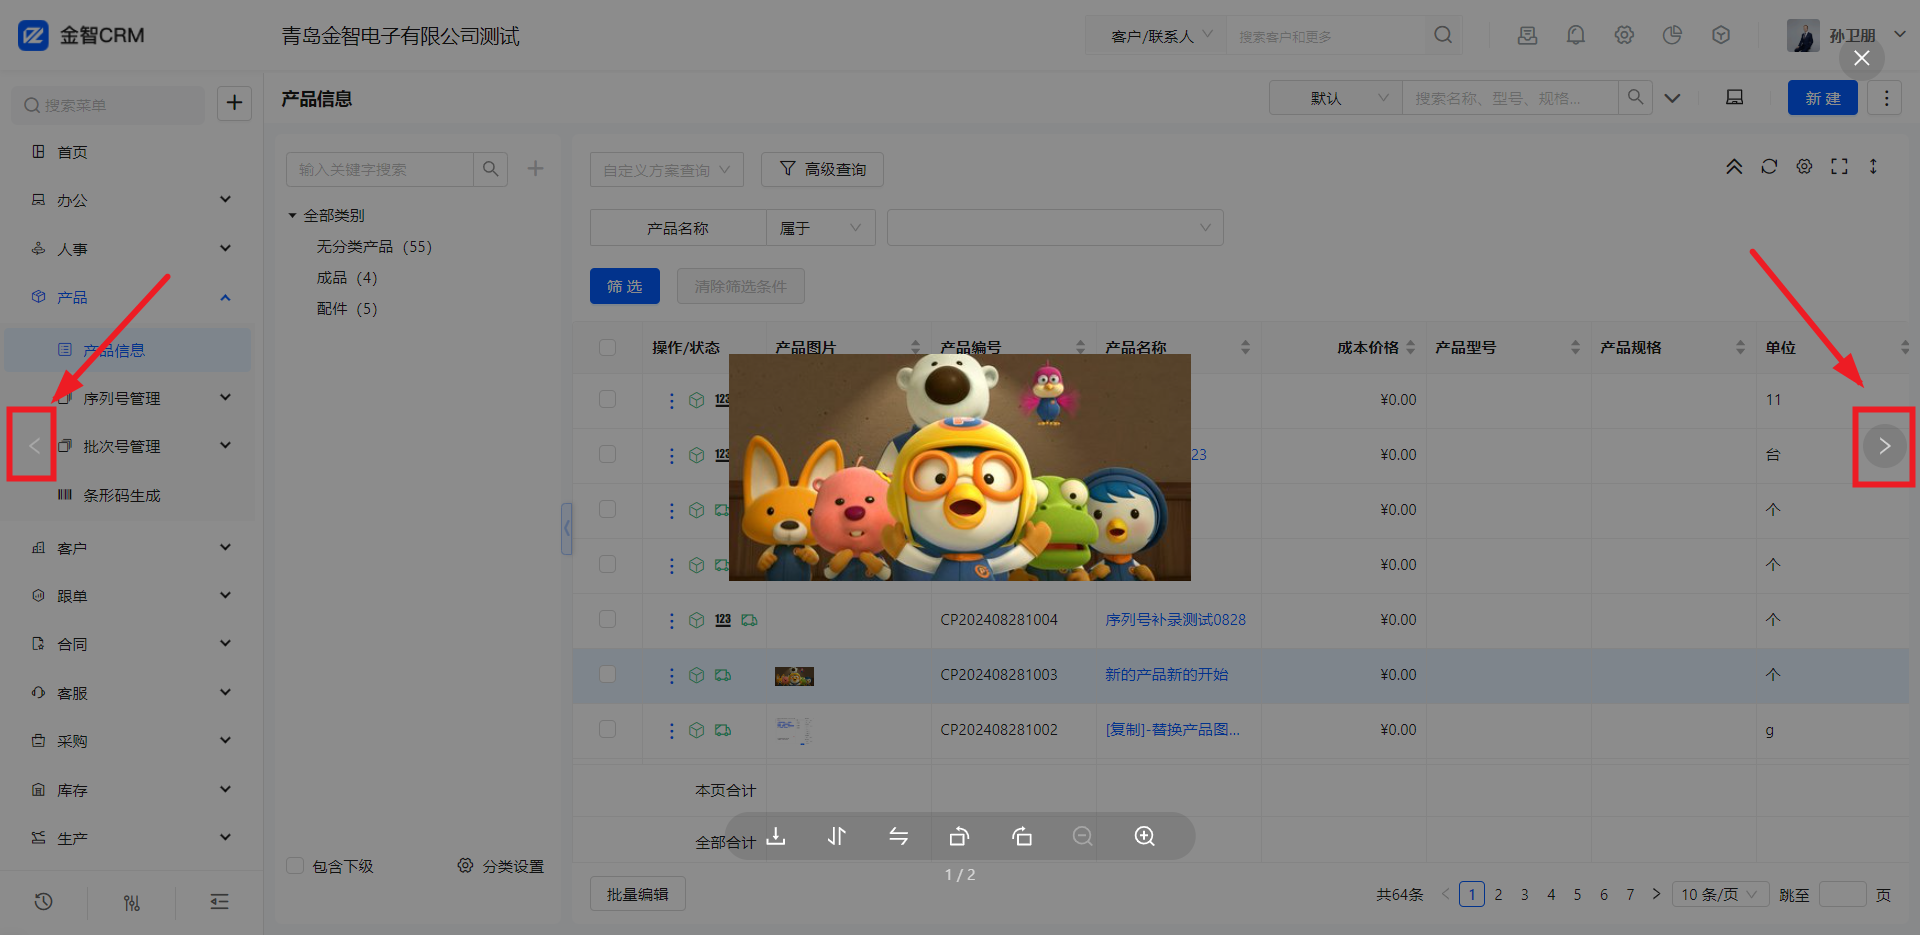This screenshot has width=1920, height=935.
Task: Open the more options vertical dots beside 新建
Action: coord(1886,98)
